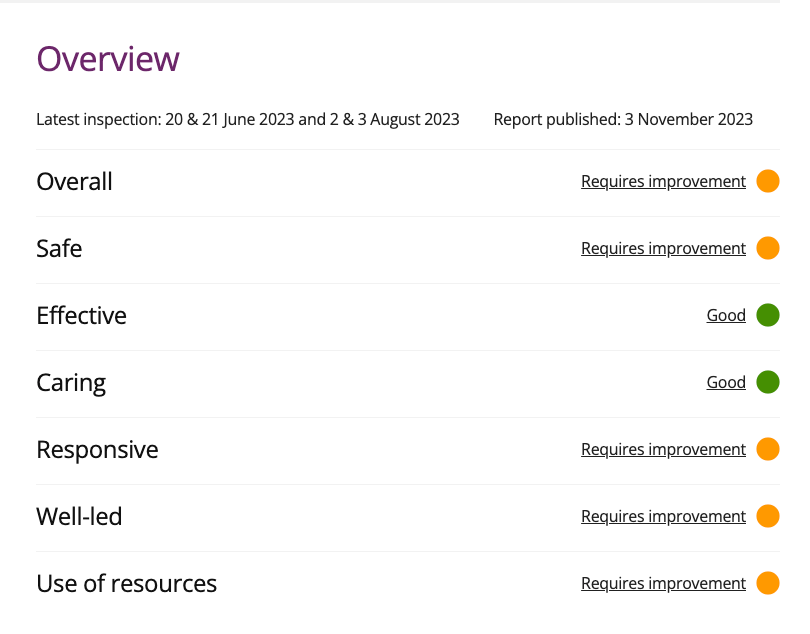Open the Responsive 'Requires improvement' link

[663, 449]
